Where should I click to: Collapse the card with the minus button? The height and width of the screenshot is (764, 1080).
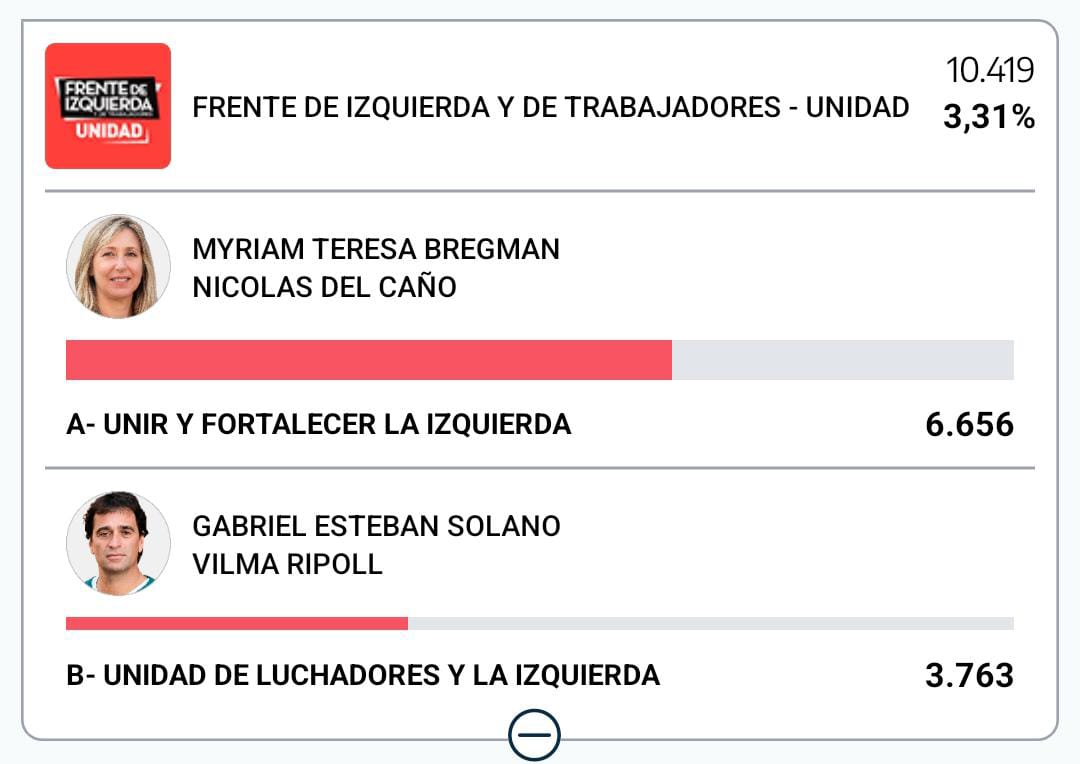tap(534, 737)
